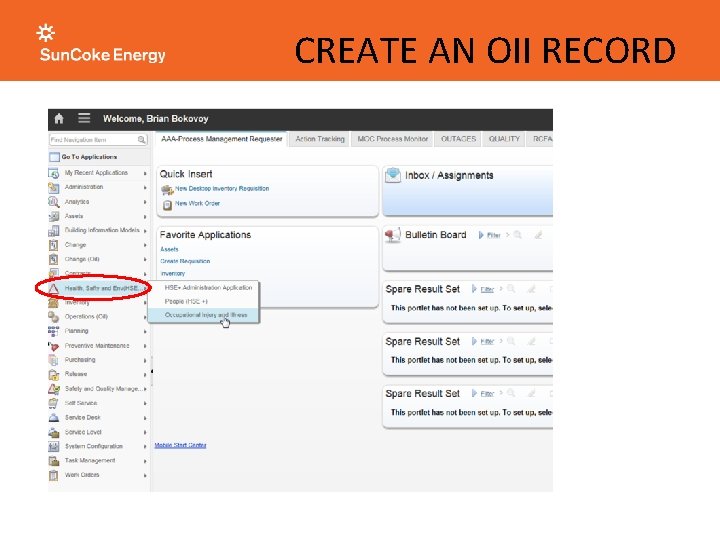Open Create Requisition favorite link
The image size is (720, 540).
coord(185,261)
